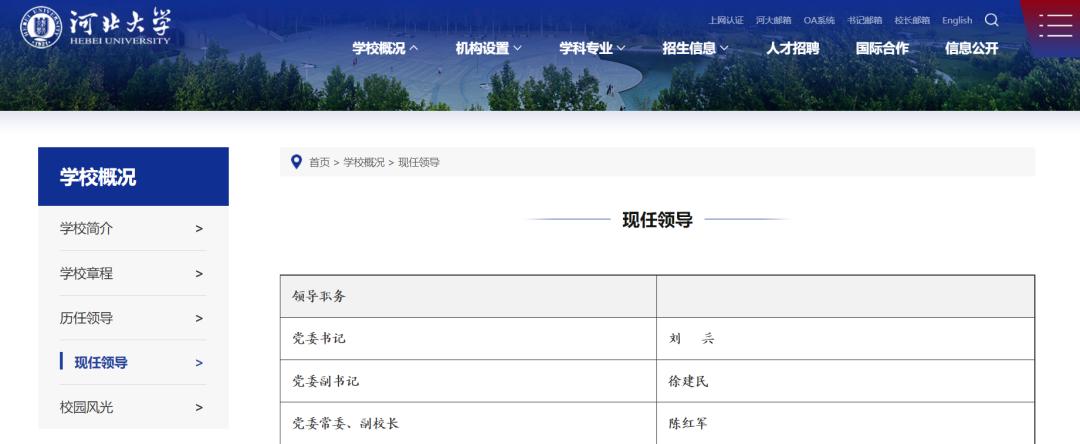The height and width of the screenshot is (444, 1080).
Task: Click the 现任领导 page heading
Action: 657,220
